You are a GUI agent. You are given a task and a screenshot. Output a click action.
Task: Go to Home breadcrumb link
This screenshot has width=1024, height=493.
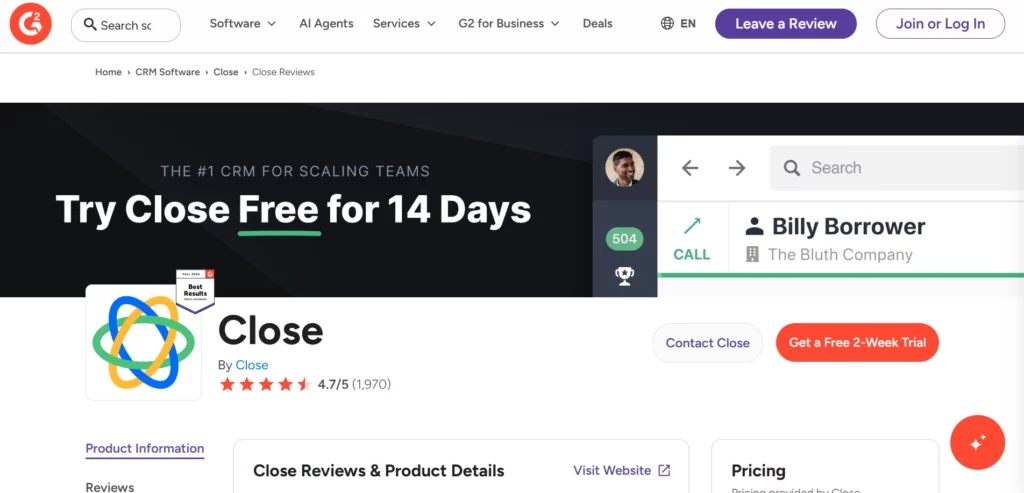point(108,72)
